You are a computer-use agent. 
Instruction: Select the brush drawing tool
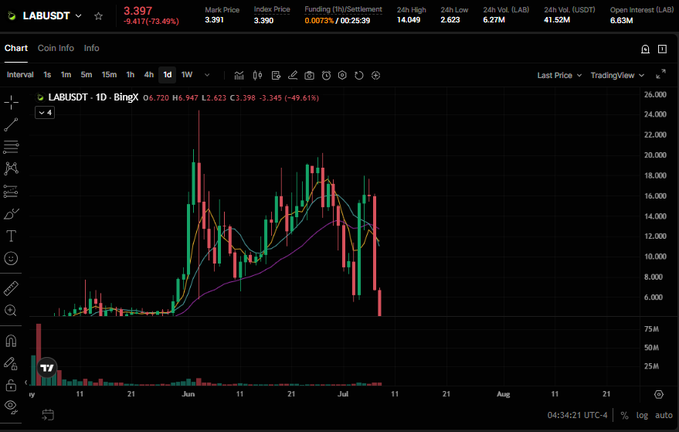click(11, 214)
